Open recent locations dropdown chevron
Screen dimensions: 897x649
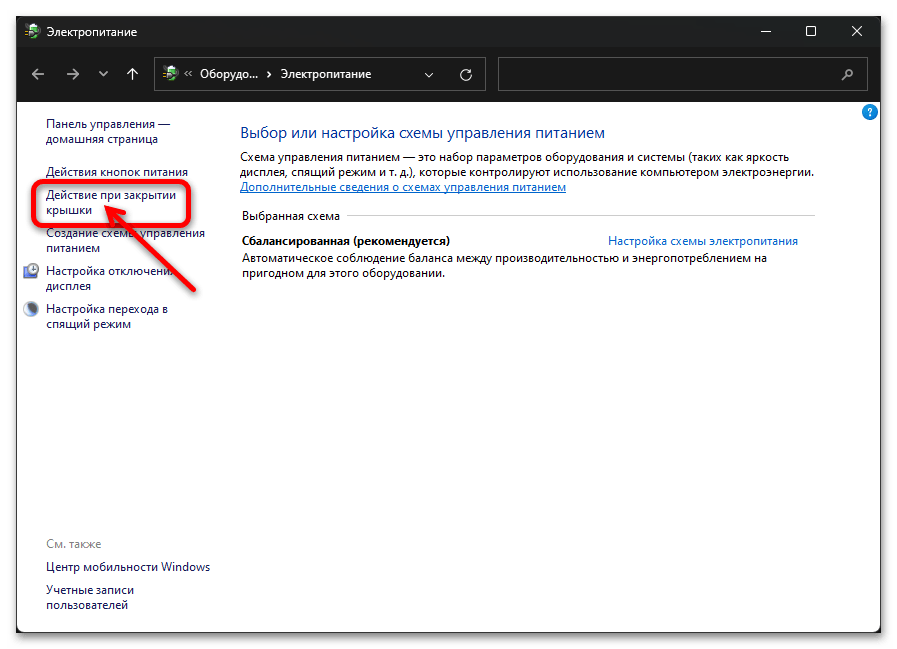[103, 74]
